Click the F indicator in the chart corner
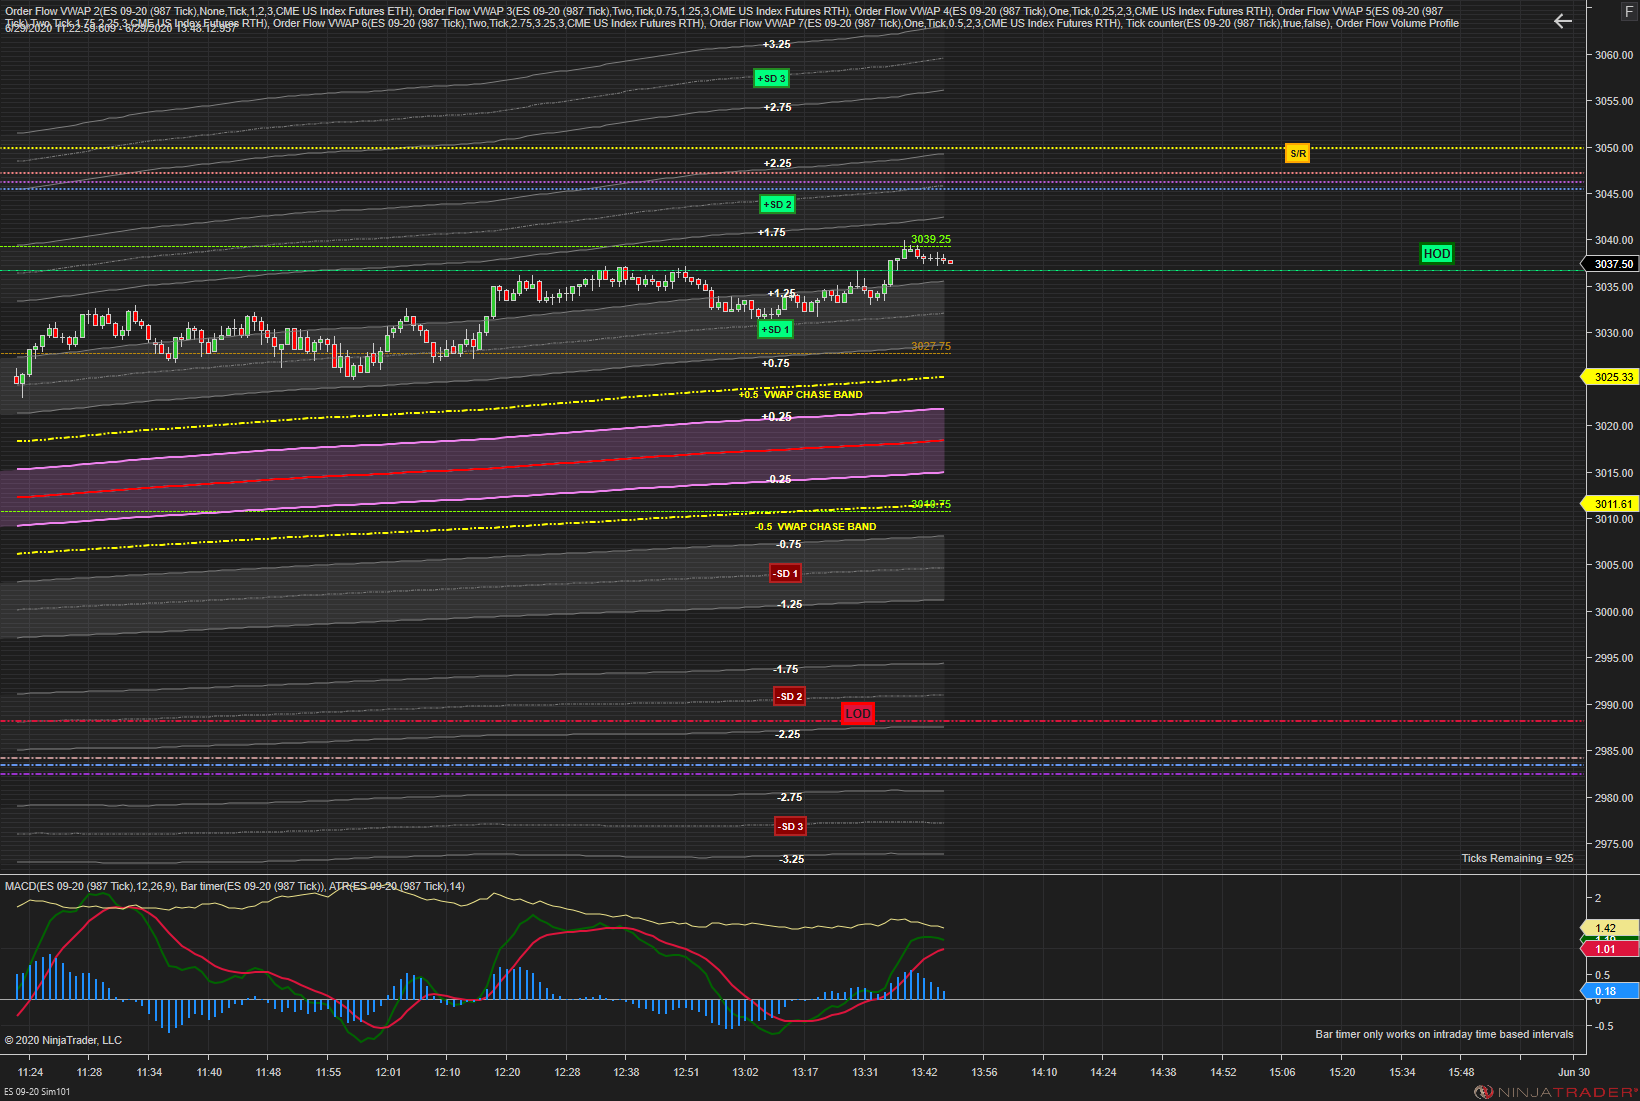The width and height of the screenshot is (1640, 1101). 1629,11
